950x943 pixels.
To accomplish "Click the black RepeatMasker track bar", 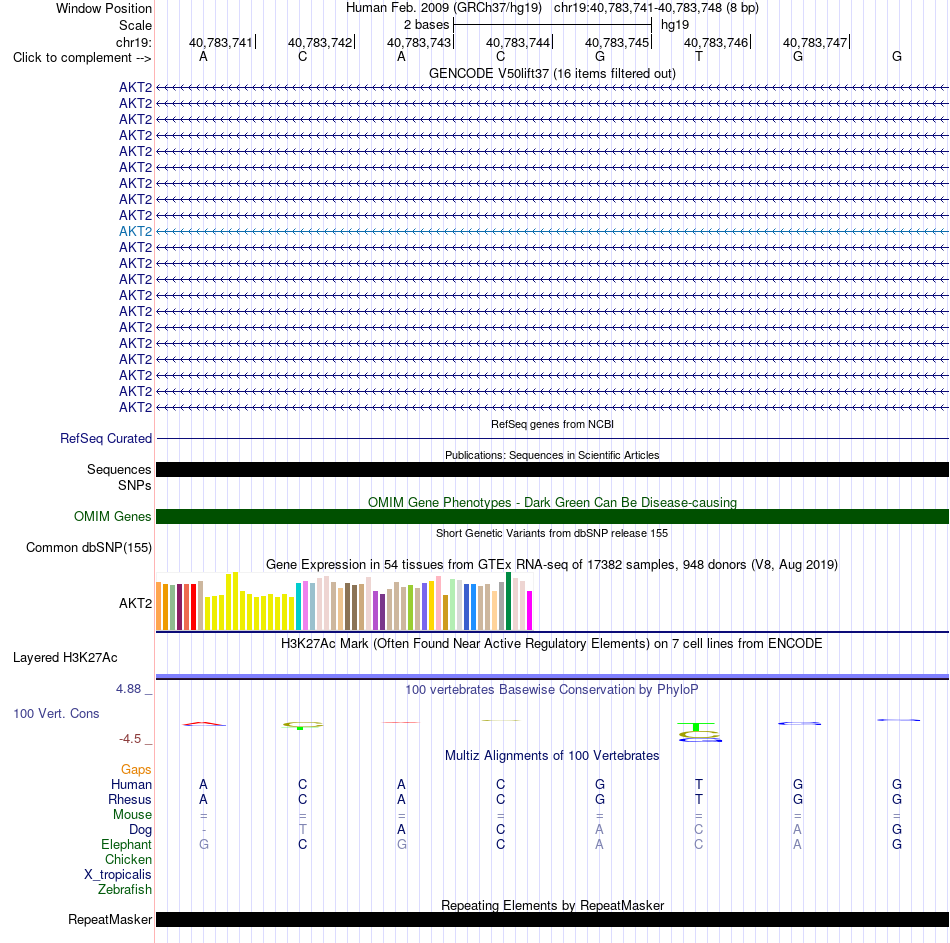I will pyautogui.click(x=553, y=919).
